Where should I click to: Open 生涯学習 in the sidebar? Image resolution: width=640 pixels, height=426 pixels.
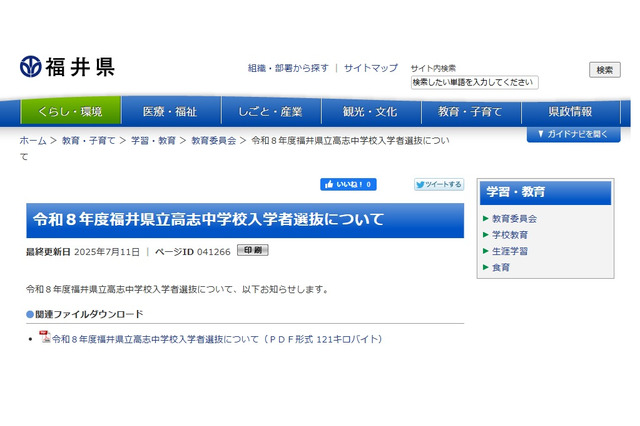[510, 251]
